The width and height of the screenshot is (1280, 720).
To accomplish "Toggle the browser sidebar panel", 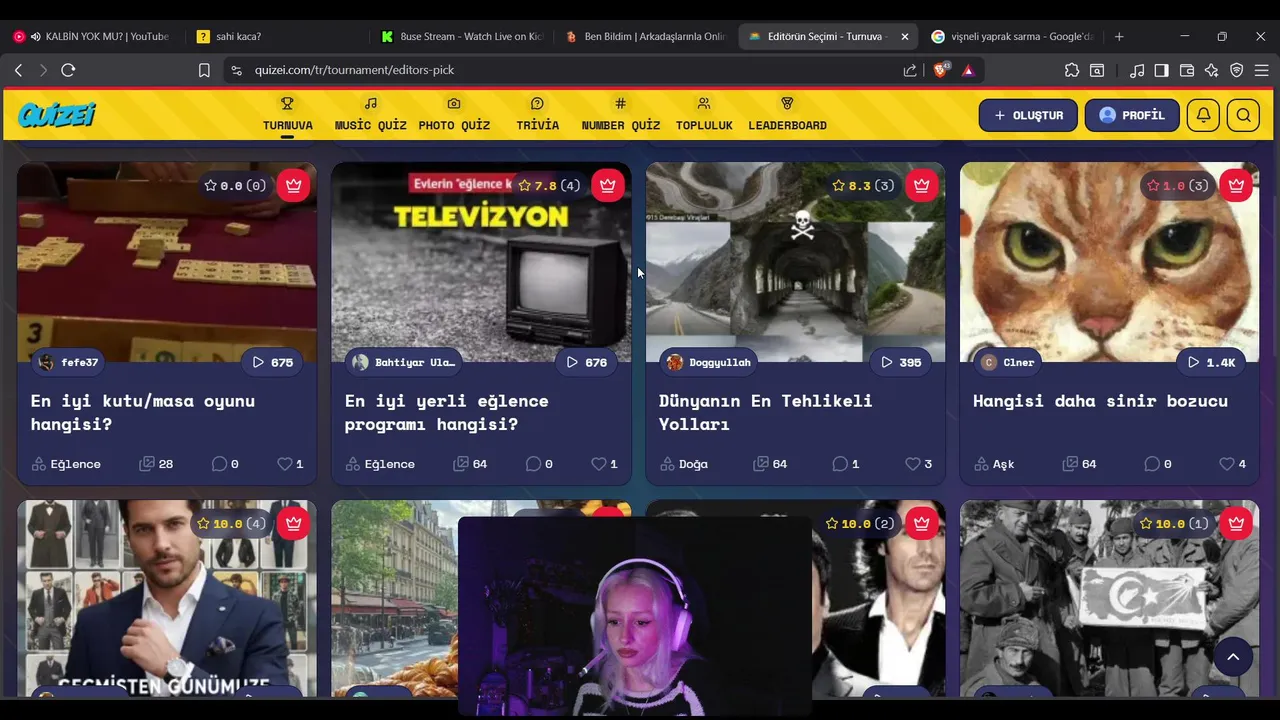I will [1161, 70].
